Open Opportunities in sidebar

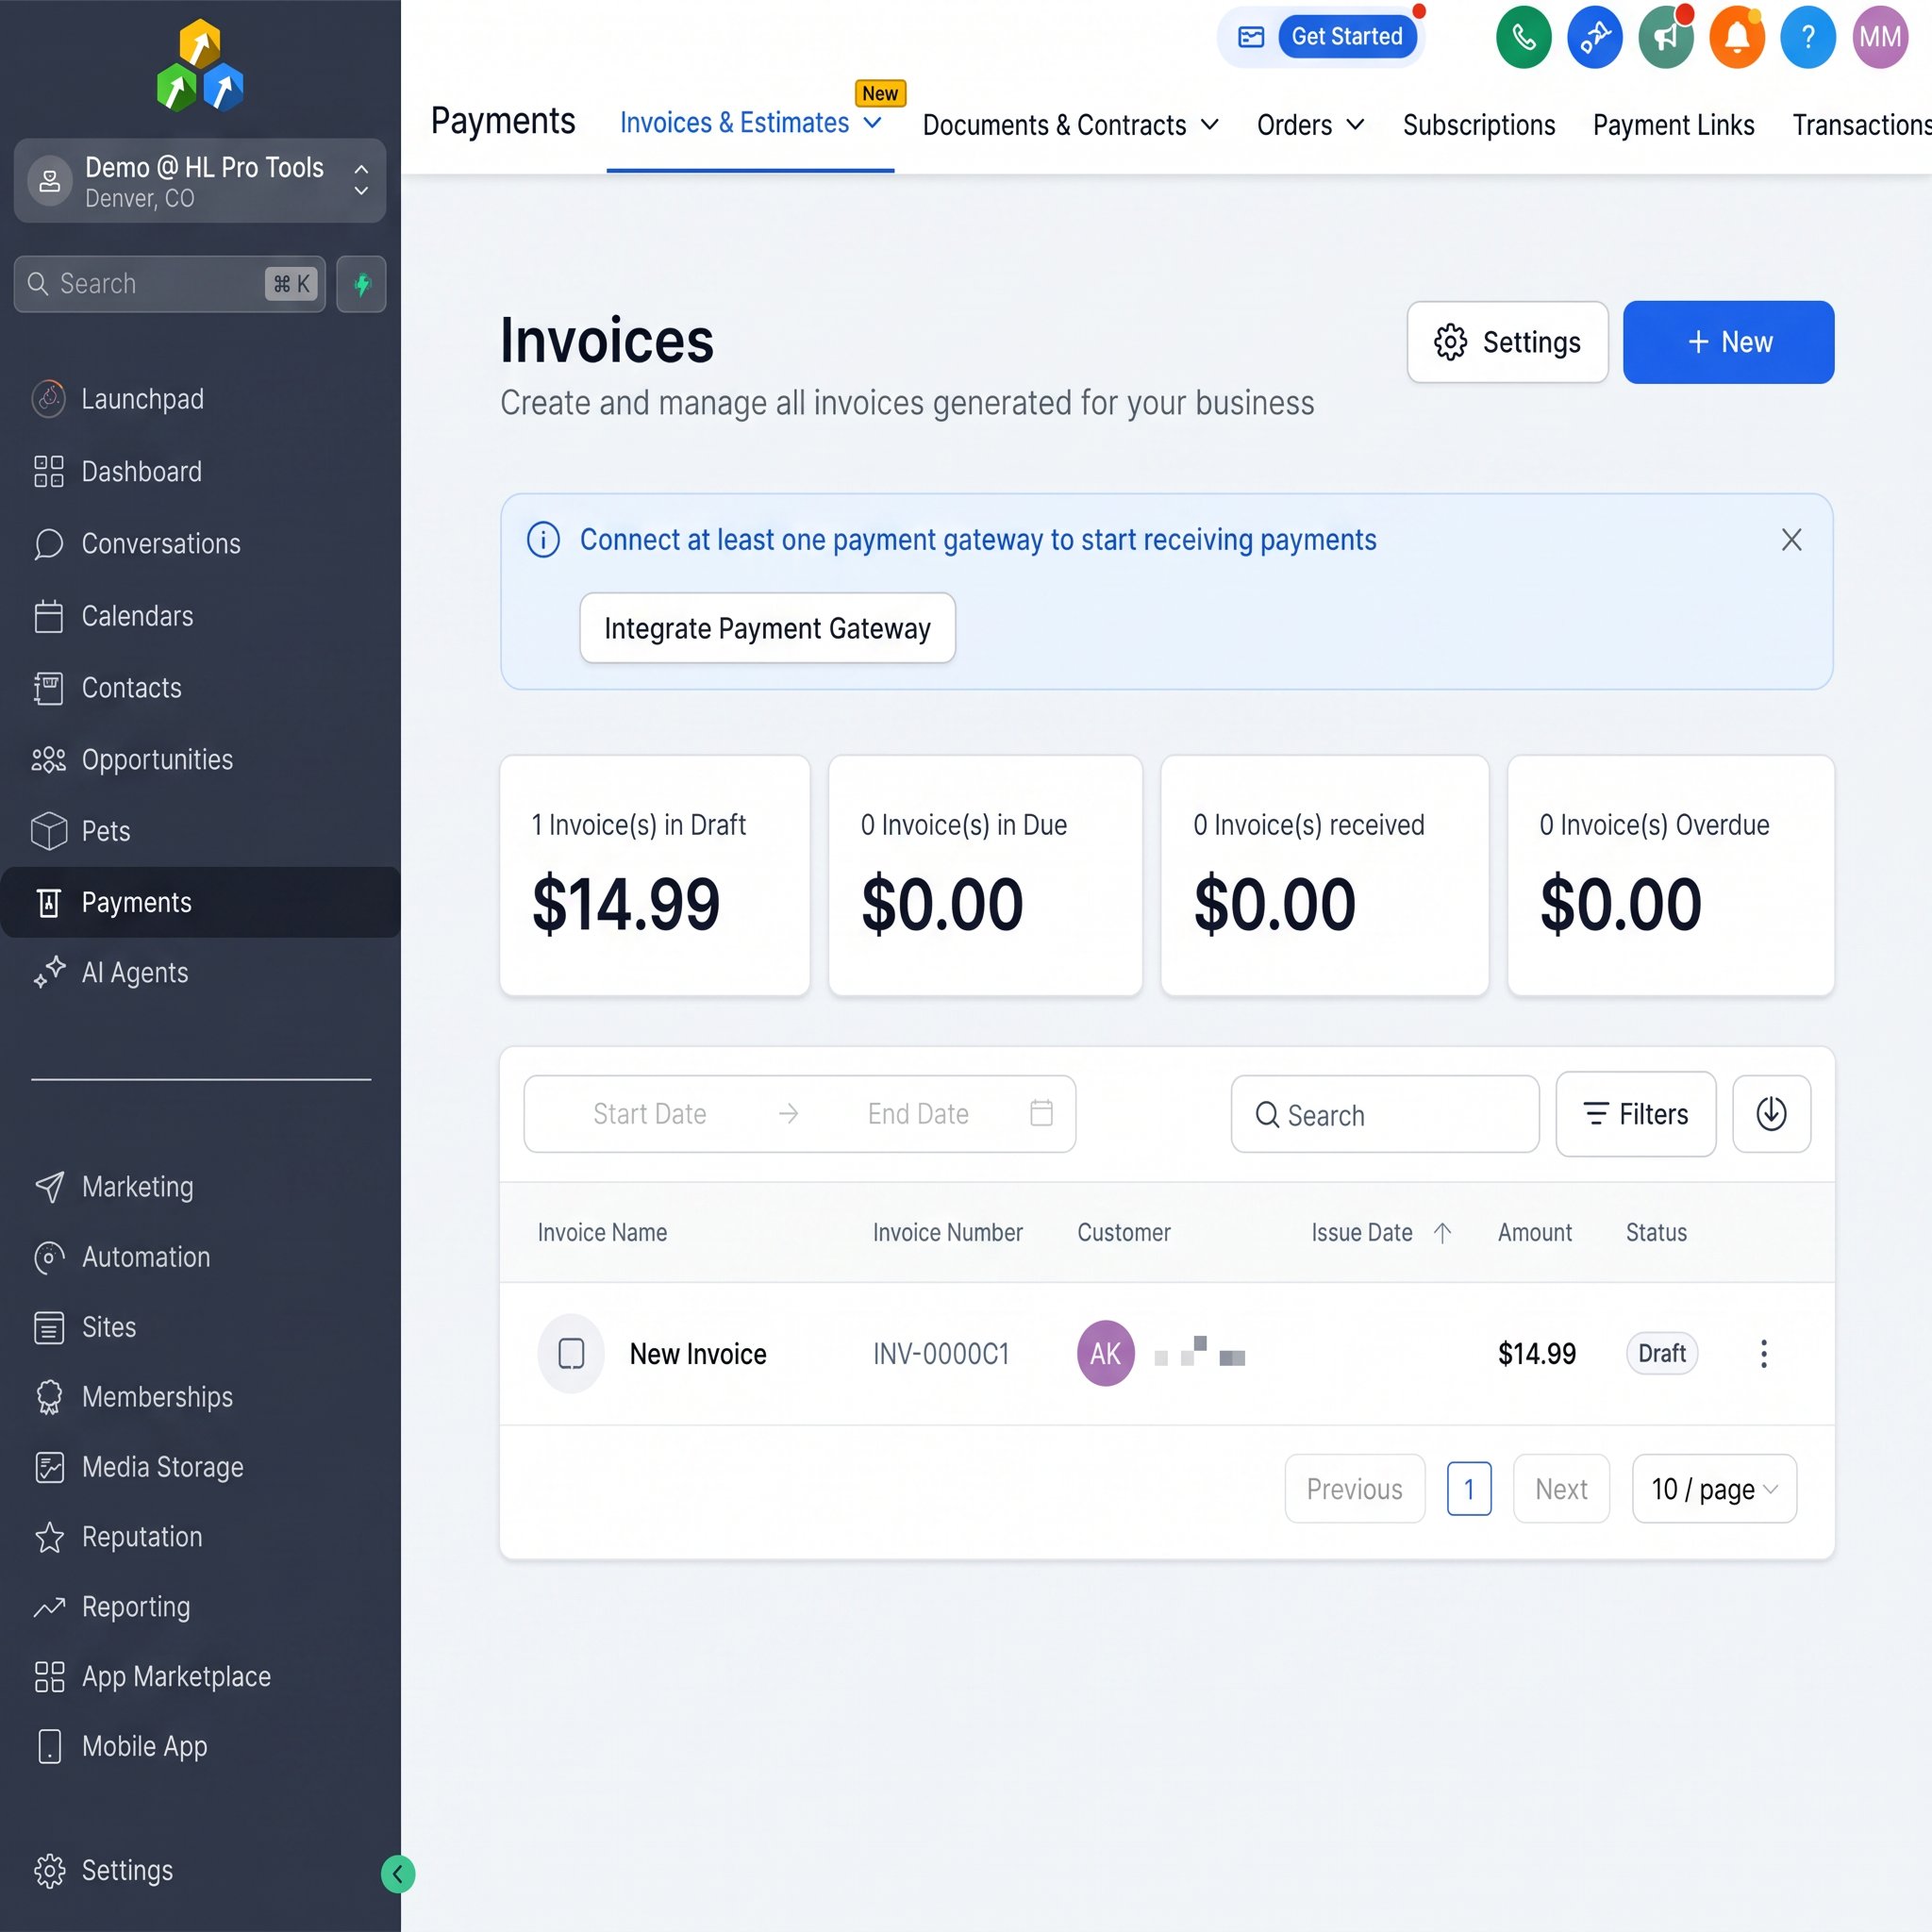coord(133,760)
